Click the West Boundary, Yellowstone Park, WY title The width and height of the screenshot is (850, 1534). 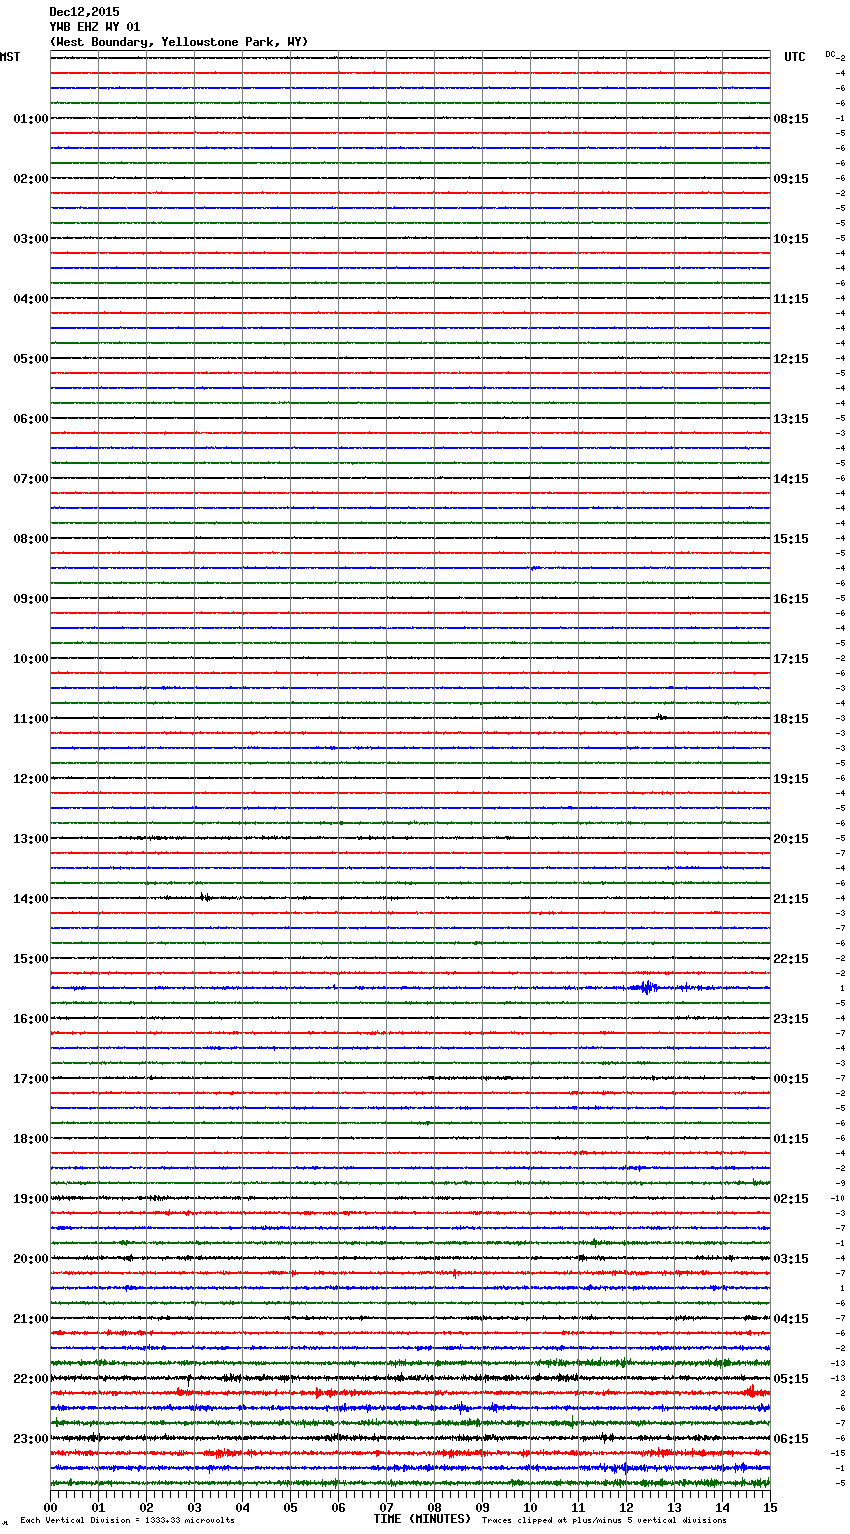(179, 42)
